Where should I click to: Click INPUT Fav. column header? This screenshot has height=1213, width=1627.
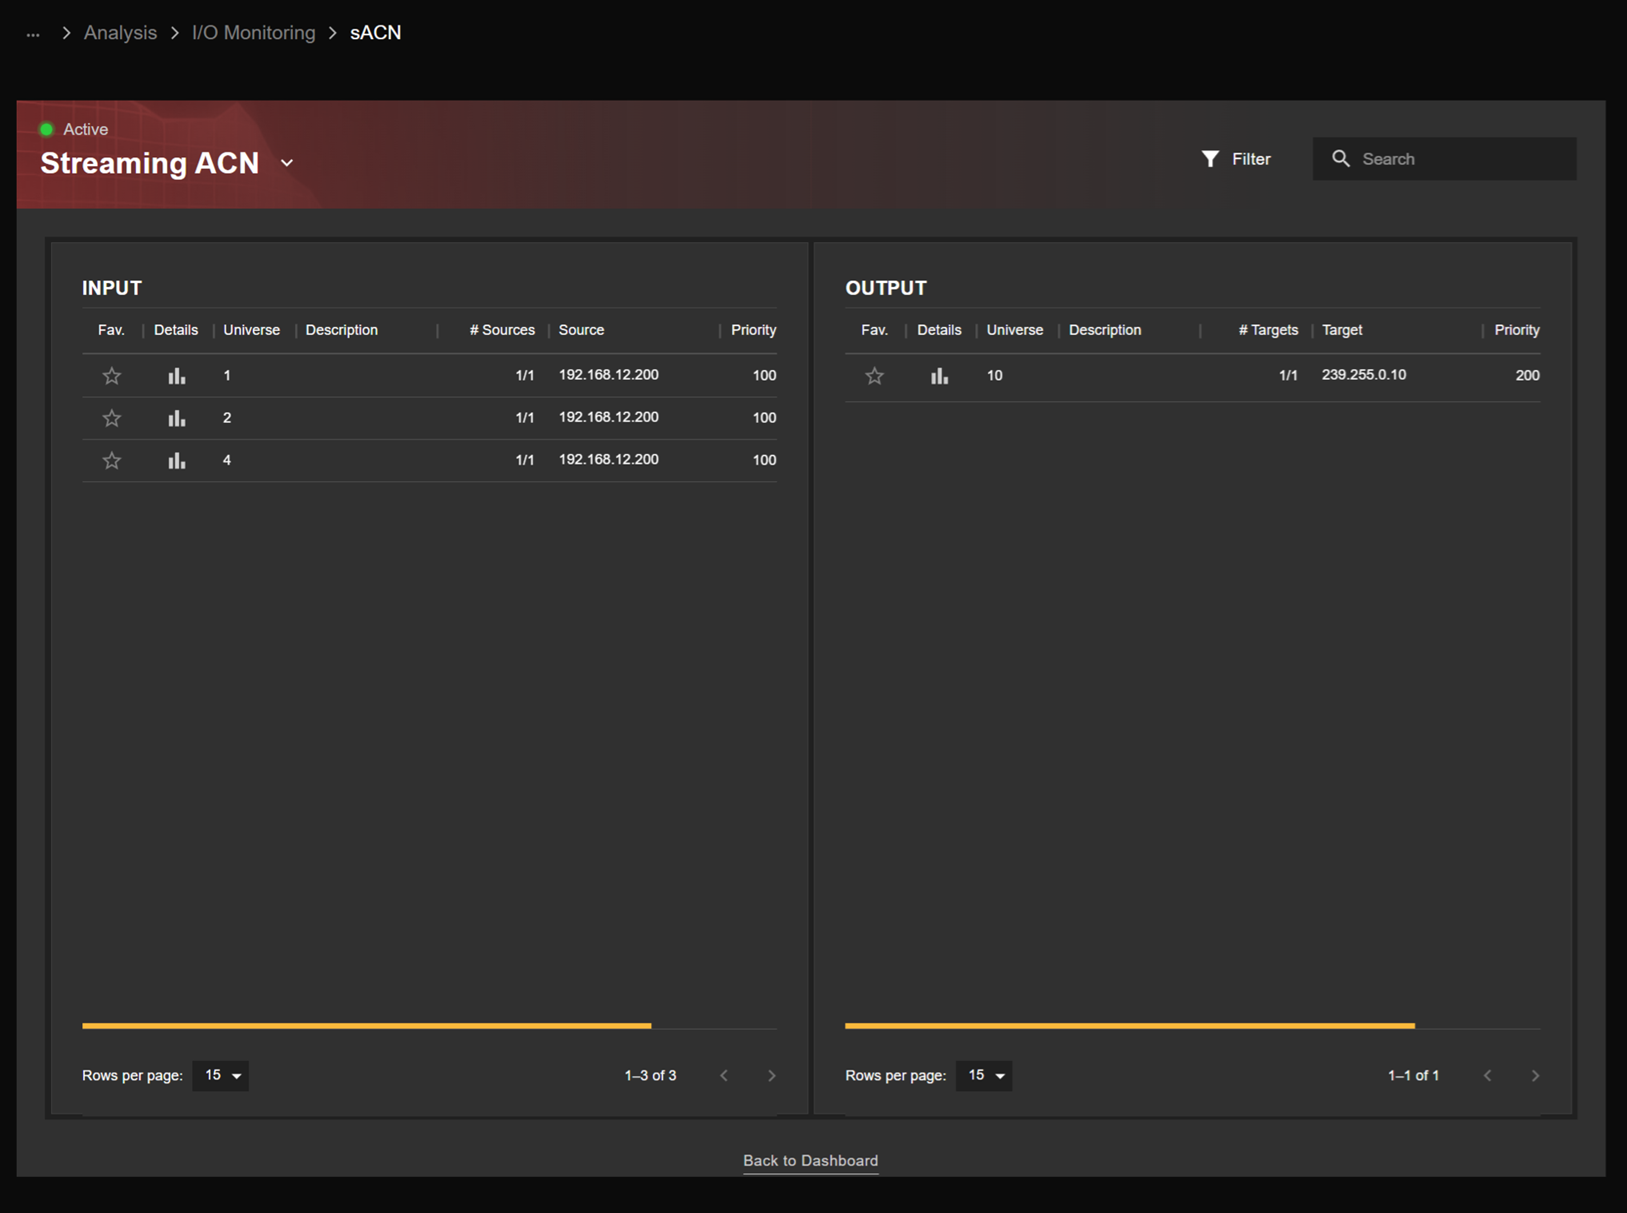click(111, 330)
